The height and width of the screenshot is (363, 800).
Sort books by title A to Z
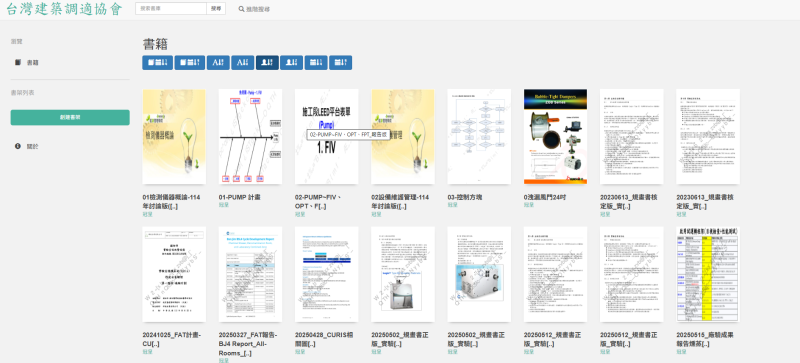point(218,63)
